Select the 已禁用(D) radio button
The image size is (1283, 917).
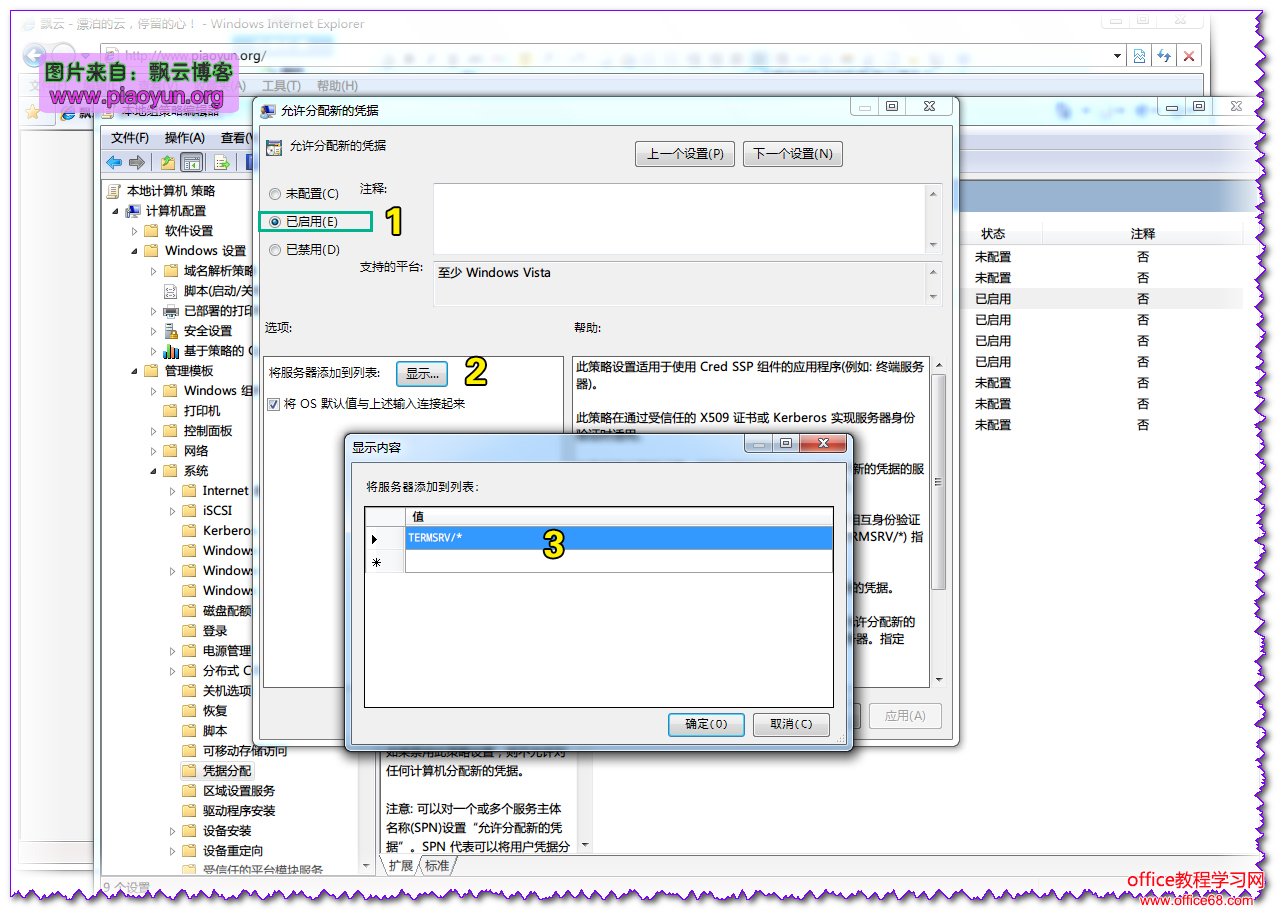[x=275, y=250]
